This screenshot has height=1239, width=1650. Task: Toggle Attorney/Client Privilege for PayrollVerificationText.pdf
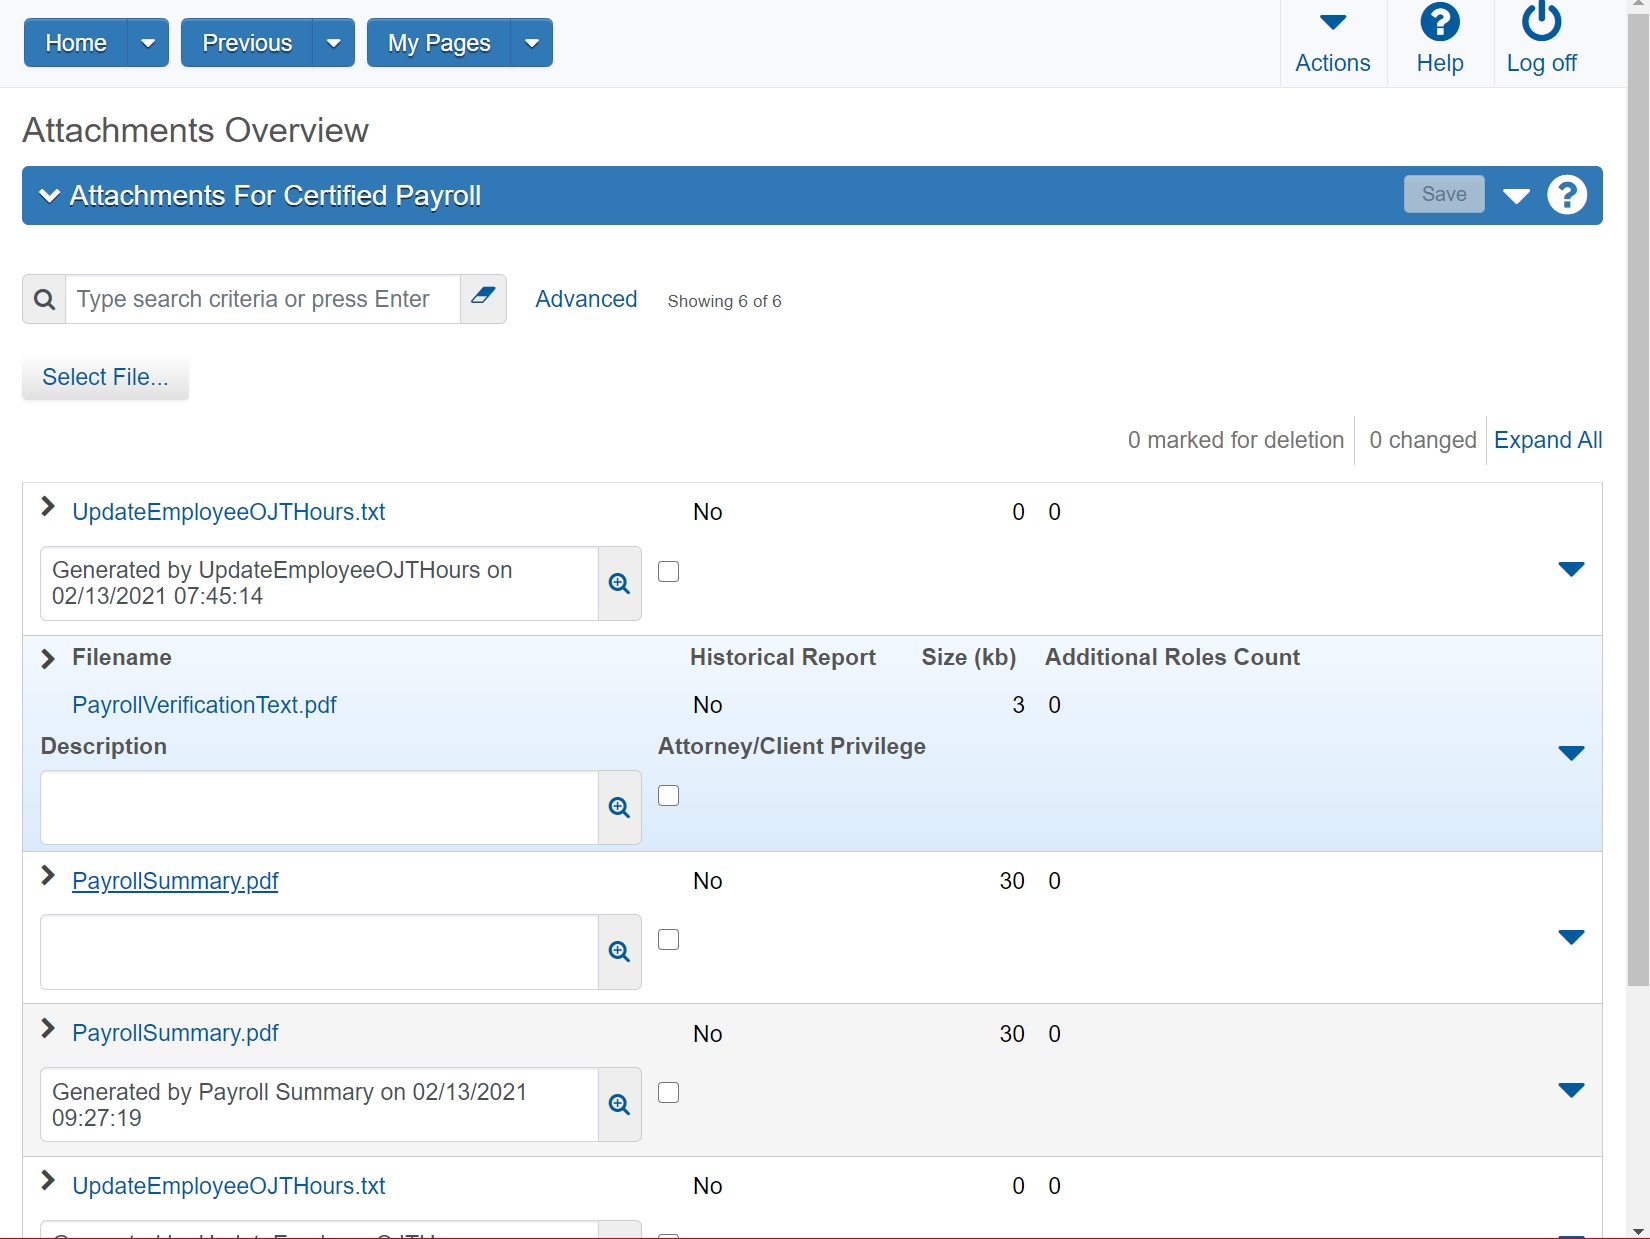coord(669,795)
